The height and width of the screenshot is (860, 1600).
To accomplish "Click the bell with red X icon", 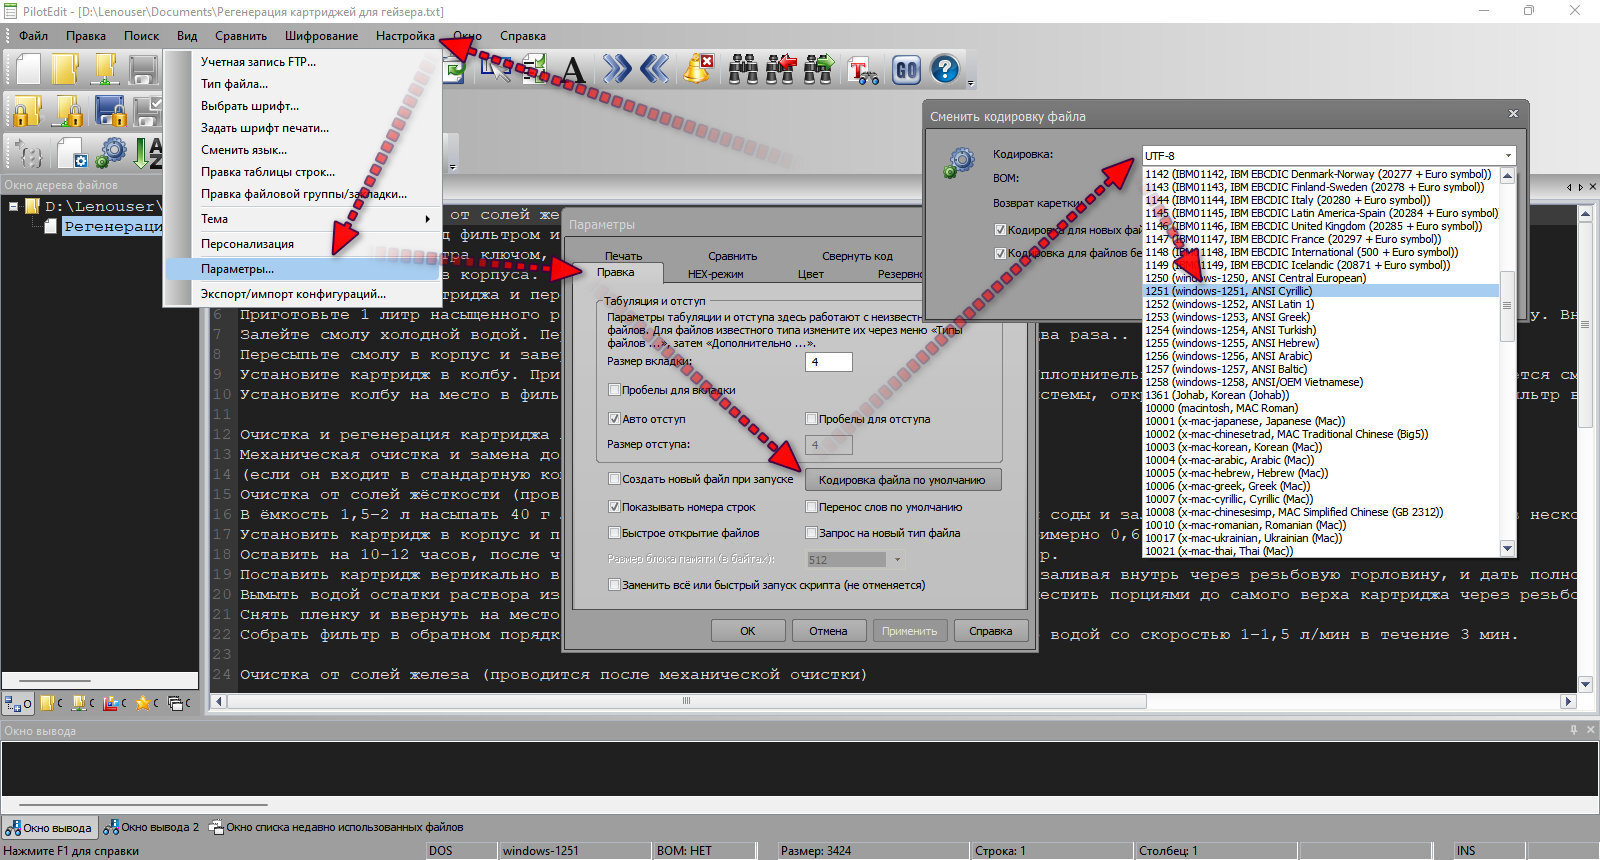I will [x=698, y=69].
